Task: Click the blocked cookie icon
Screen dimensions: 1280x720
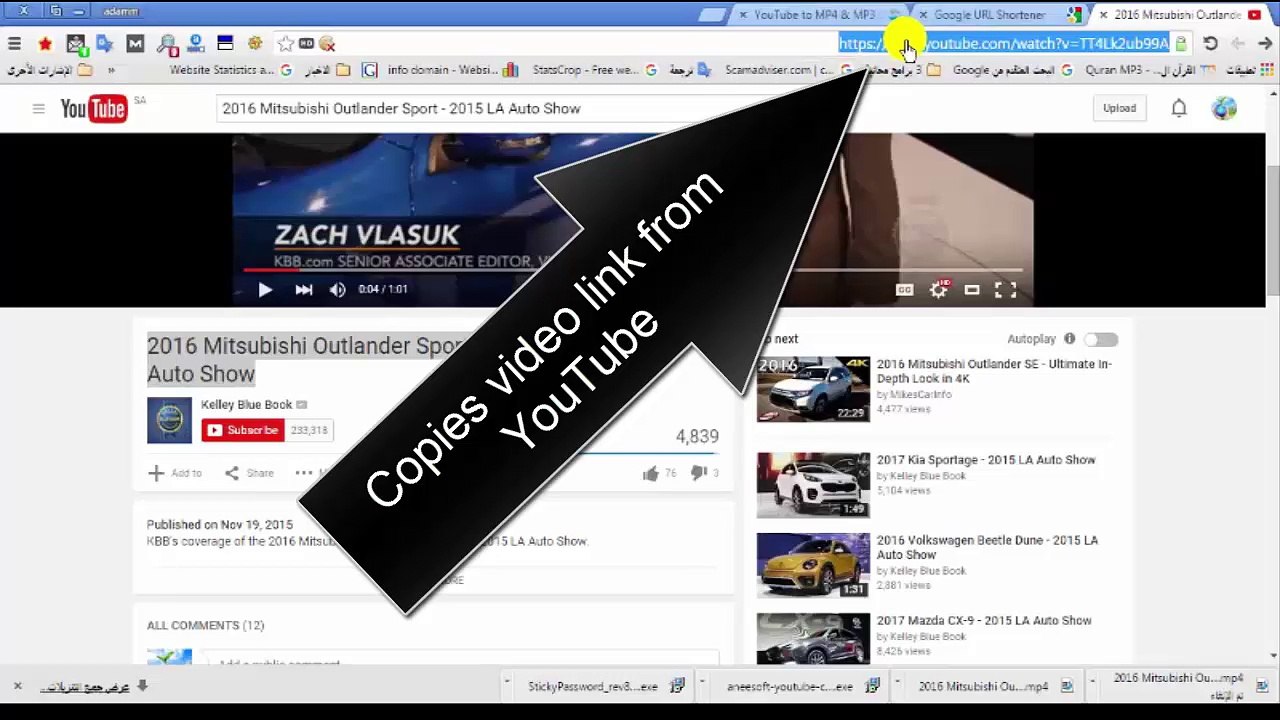Action: [327, 44]
